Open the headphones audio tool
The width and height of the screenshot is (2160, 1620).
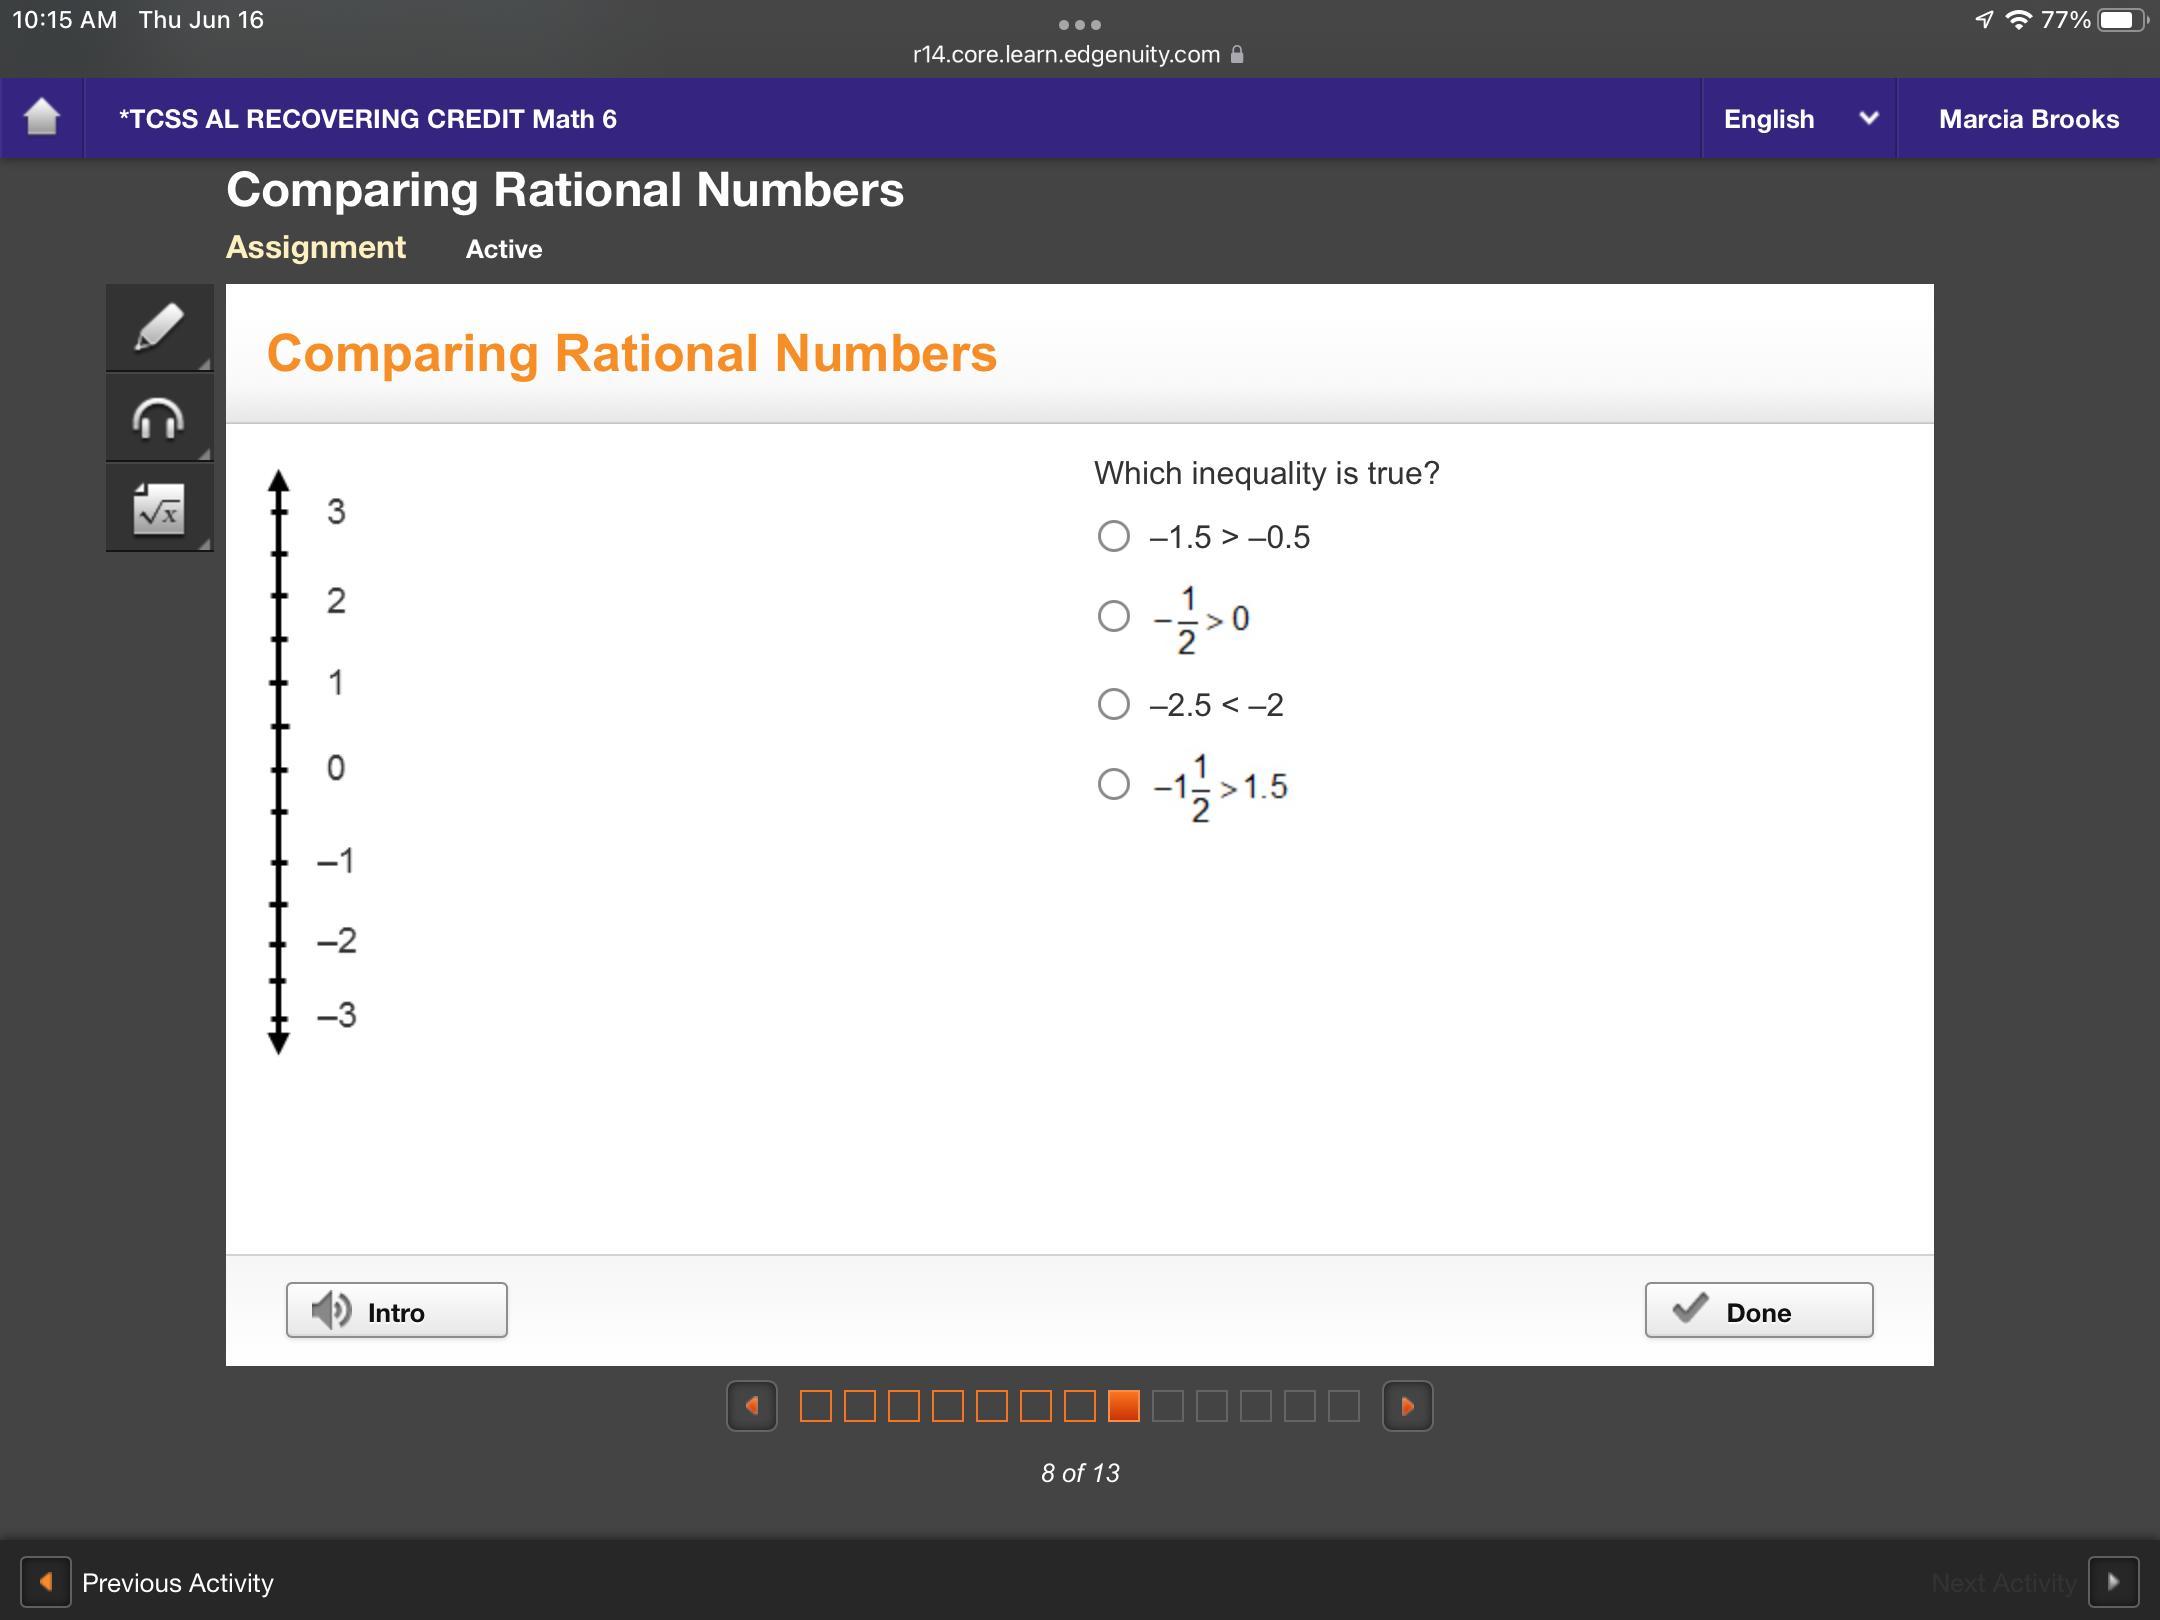point(159,418)
